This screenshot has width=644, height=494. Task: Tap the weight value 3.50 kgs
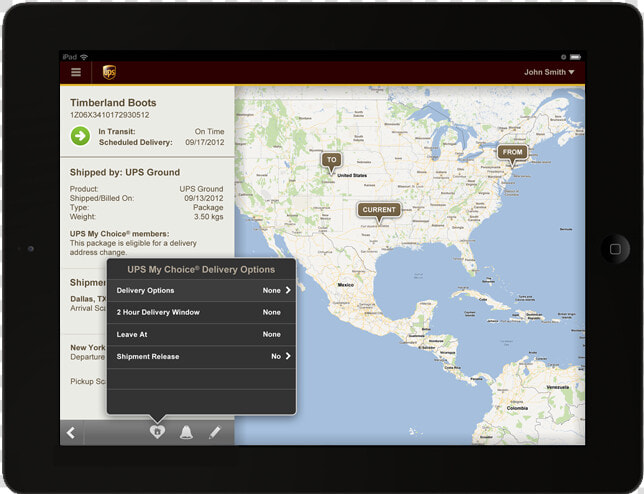point(209,217)
